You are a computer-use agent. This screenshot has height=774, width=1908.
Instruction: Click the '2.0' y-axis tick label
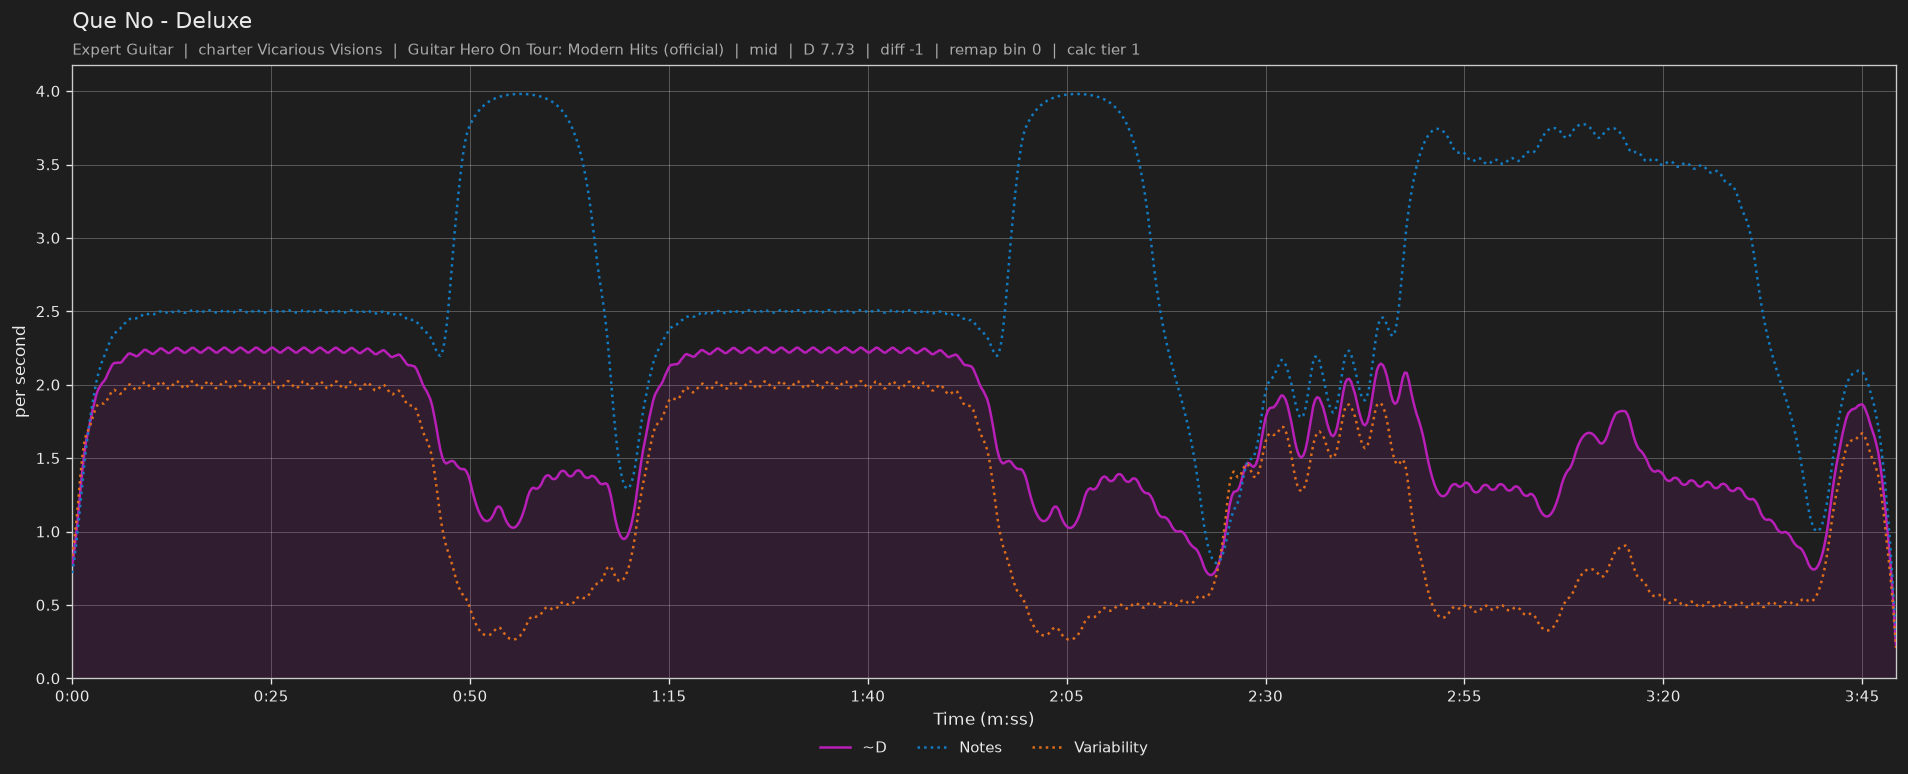[49, 386]
